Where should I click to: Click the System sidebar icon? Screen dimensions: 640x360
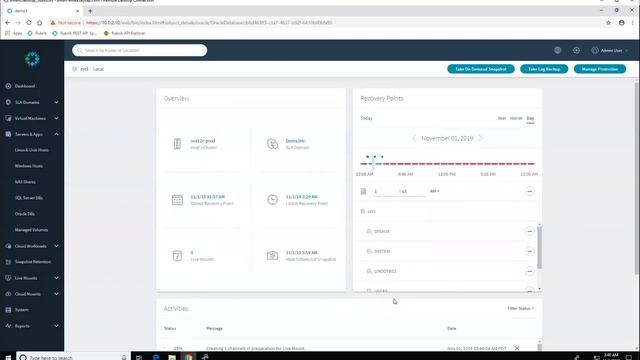pos(8,310)
